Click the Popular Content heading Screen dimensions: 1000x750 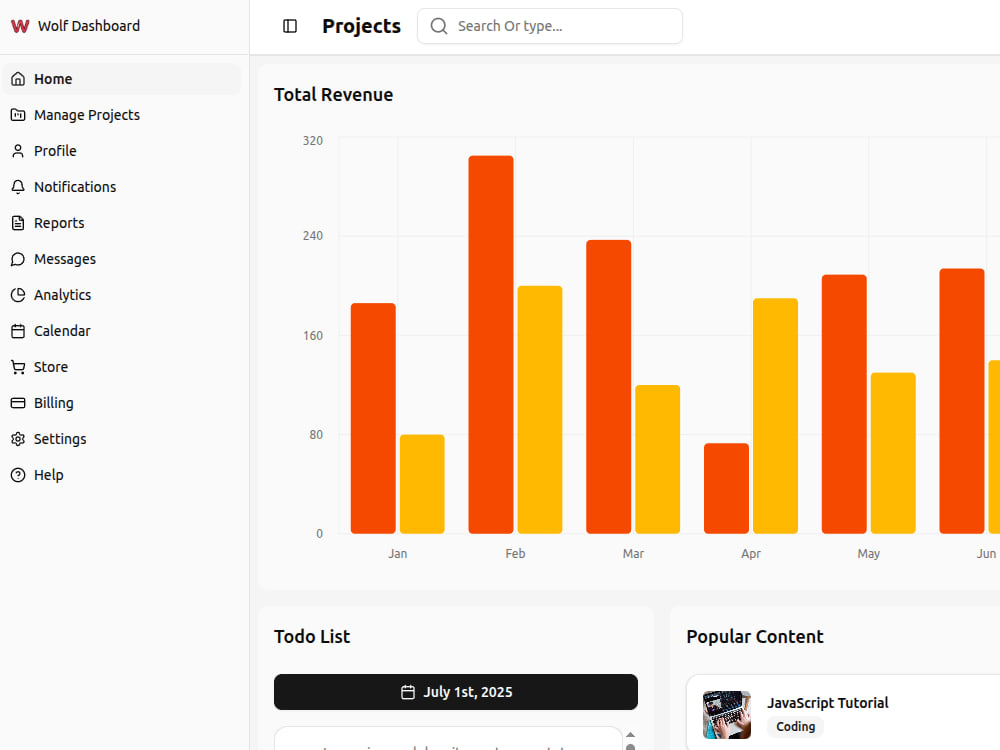click(x=754, y=636)
